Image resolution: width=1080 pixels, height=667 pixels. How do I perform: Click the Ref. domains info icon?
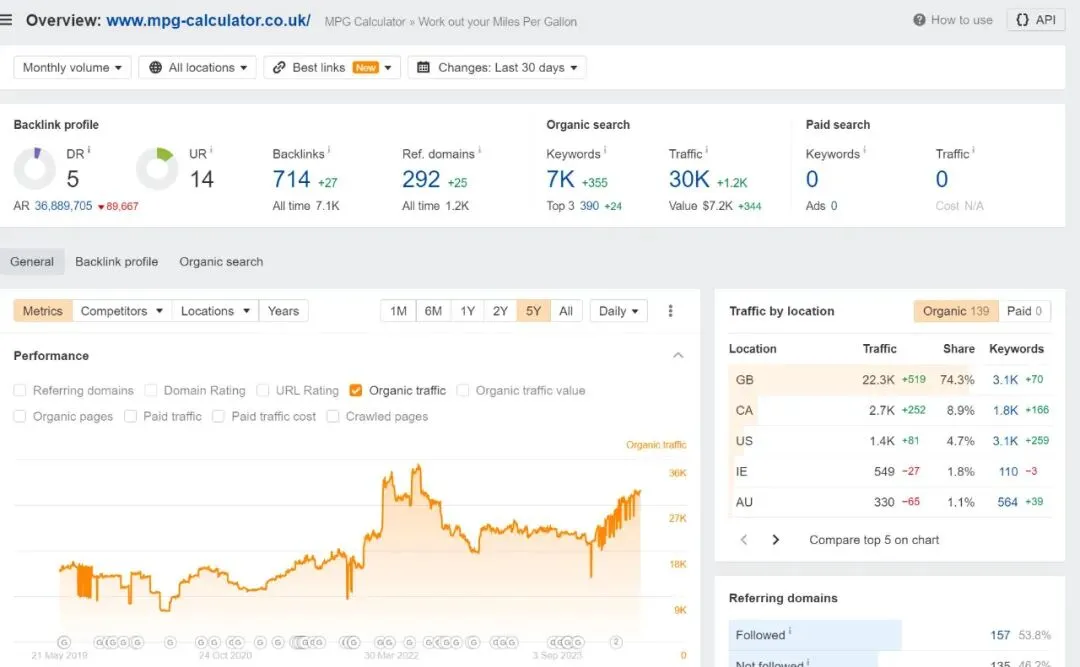pyautogui.click(x=479, y=150)
